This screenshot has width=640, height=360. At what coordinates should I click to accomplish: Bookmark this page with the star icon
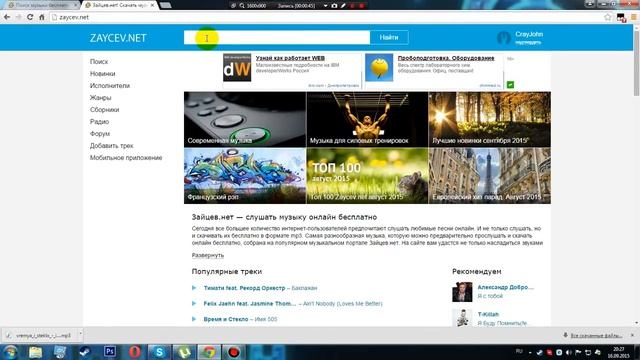pyautogui.click(x=608, y=17)
